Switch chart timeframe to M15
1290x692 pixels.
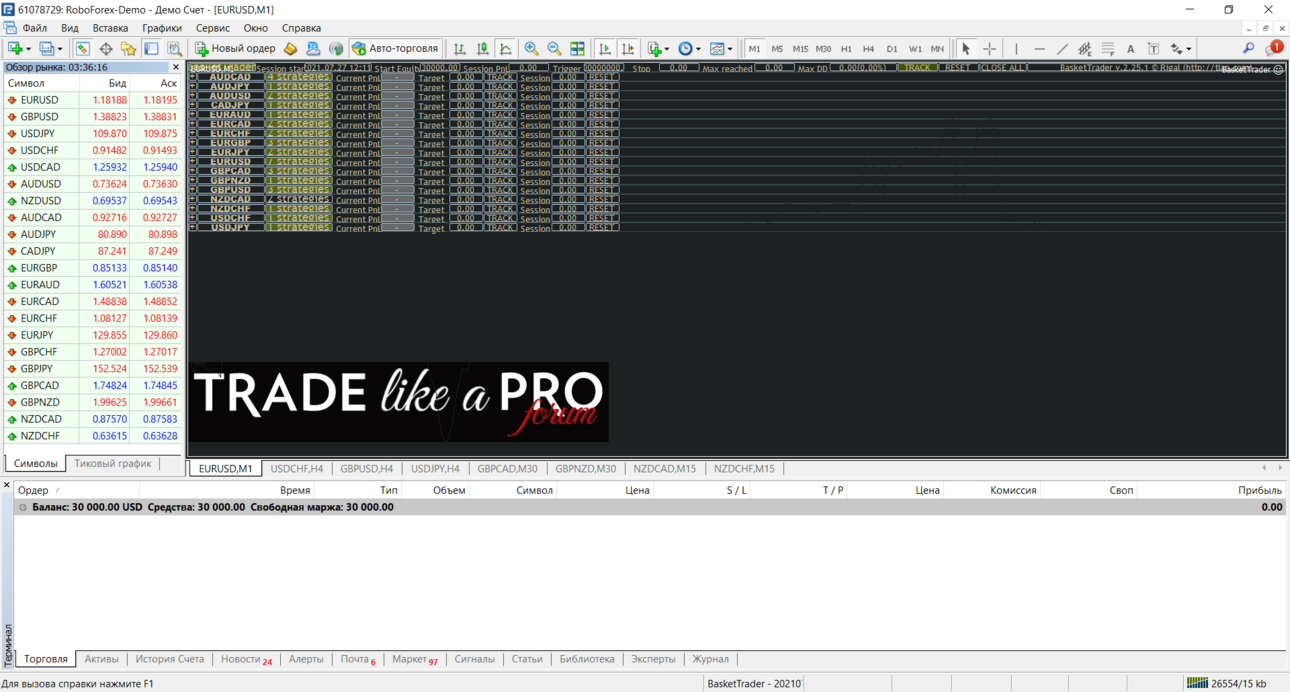800,48
